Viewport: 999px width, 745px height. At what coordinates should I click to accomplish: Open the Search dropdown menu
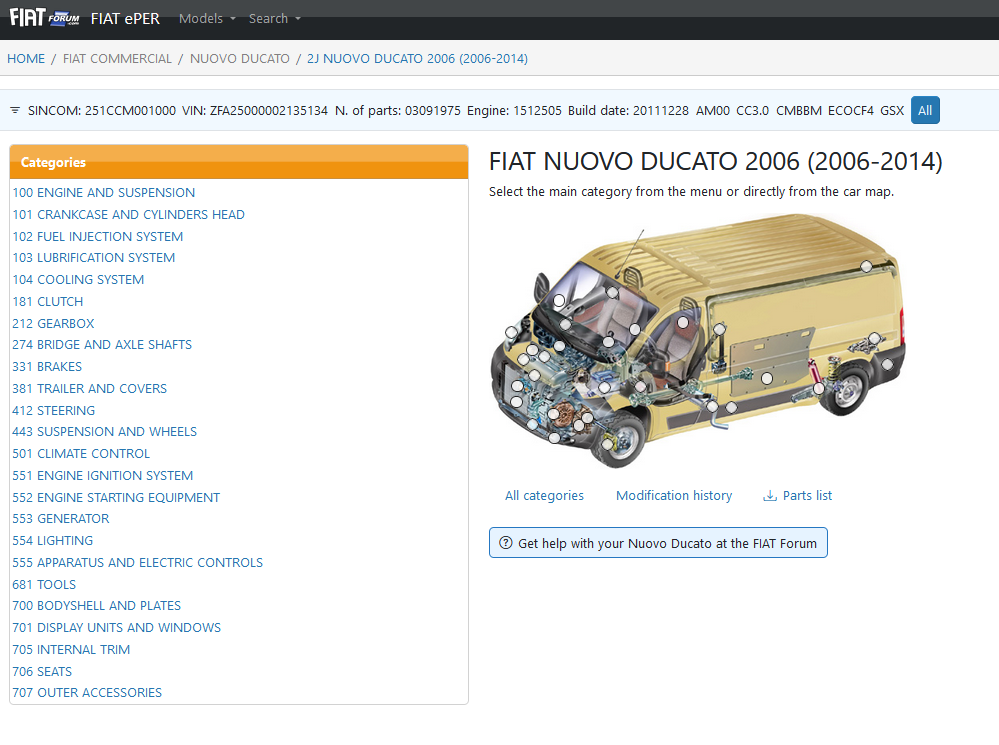275,18
